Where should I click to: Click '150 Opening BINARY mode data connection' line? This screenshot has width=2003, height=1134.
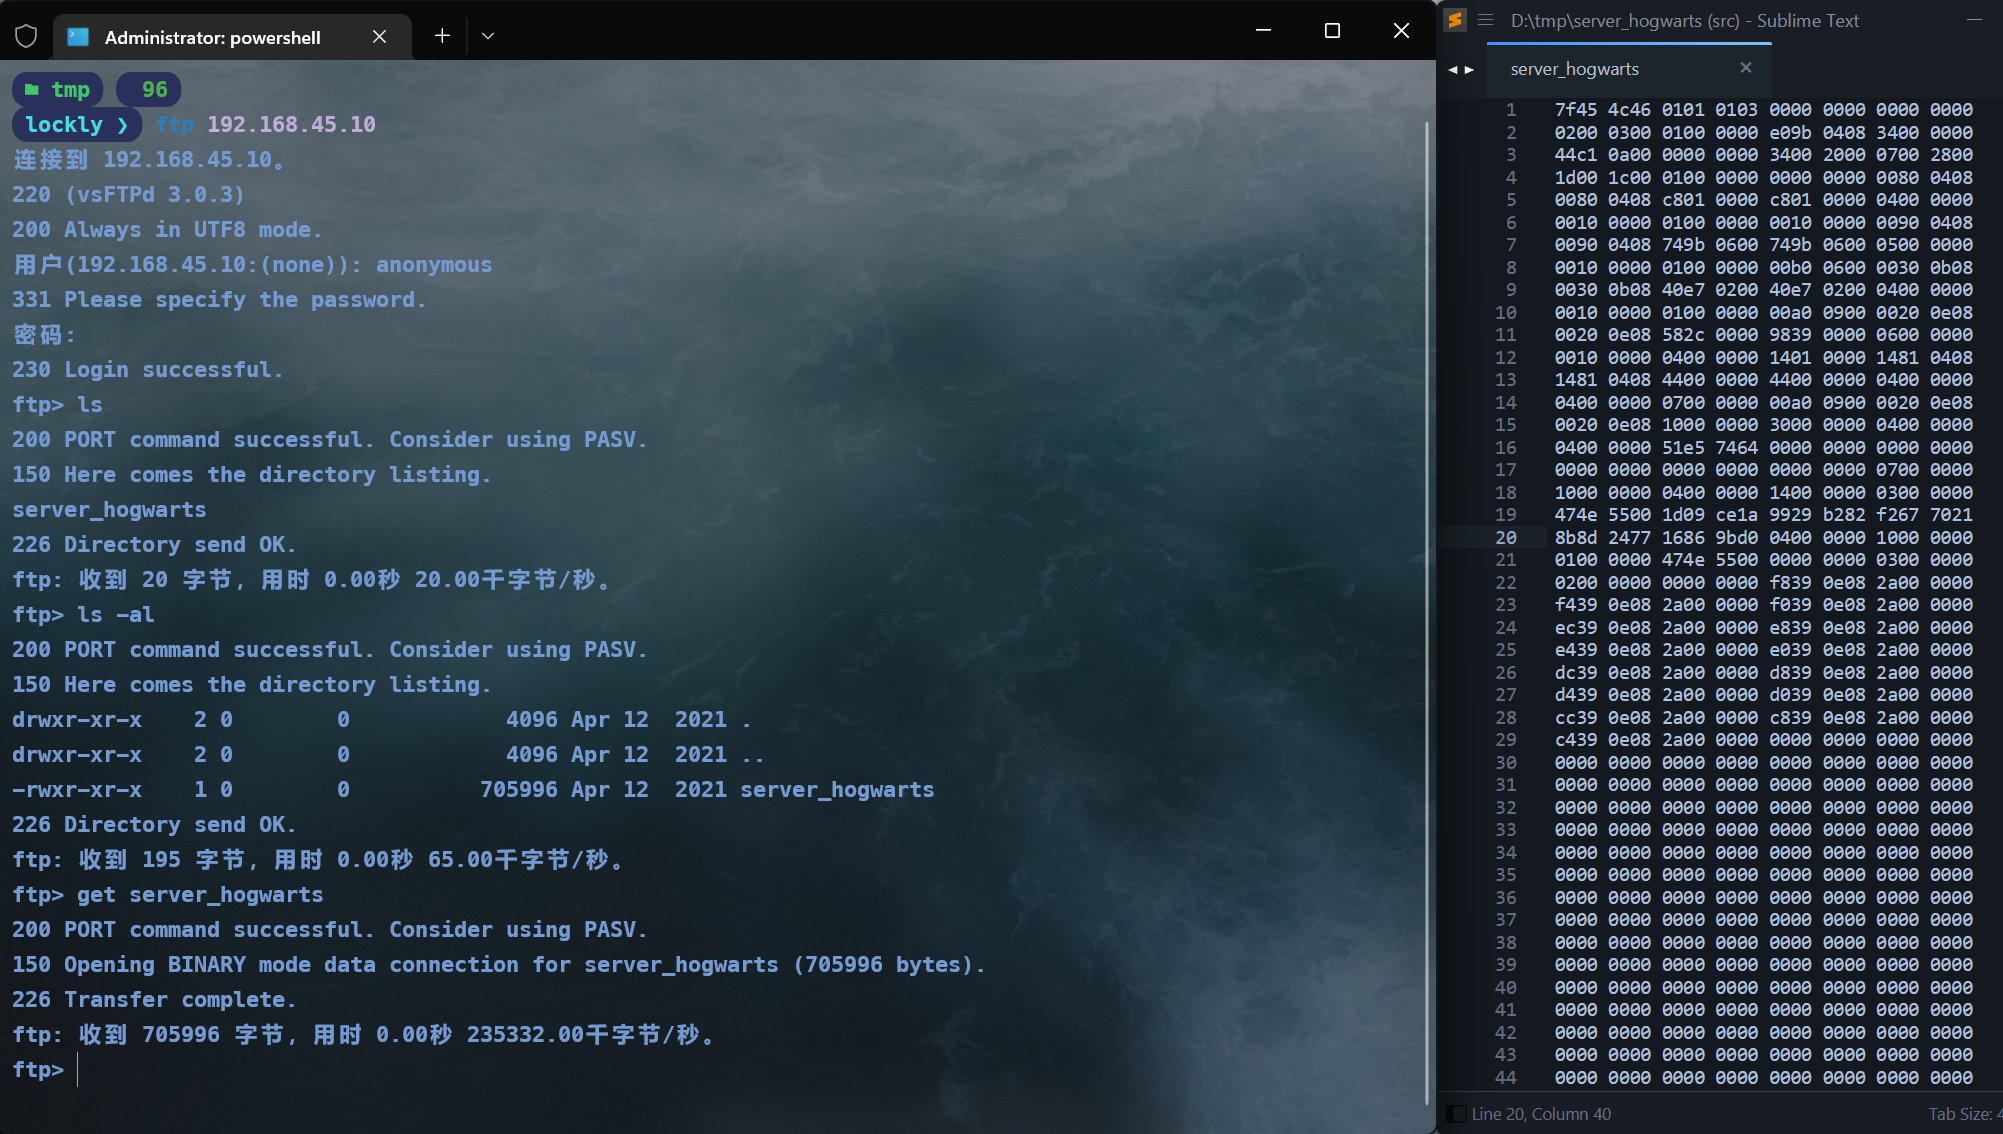pos(499,964)
